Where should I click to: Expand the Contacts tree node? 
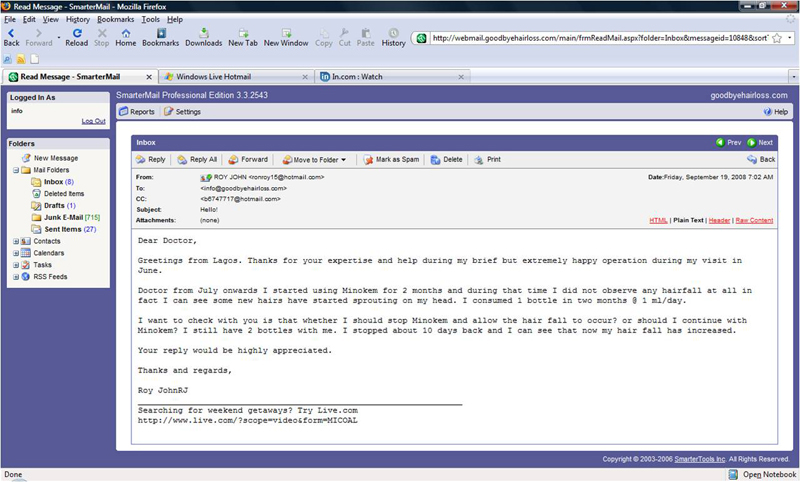pyautogui.click(x=15, y=241)
